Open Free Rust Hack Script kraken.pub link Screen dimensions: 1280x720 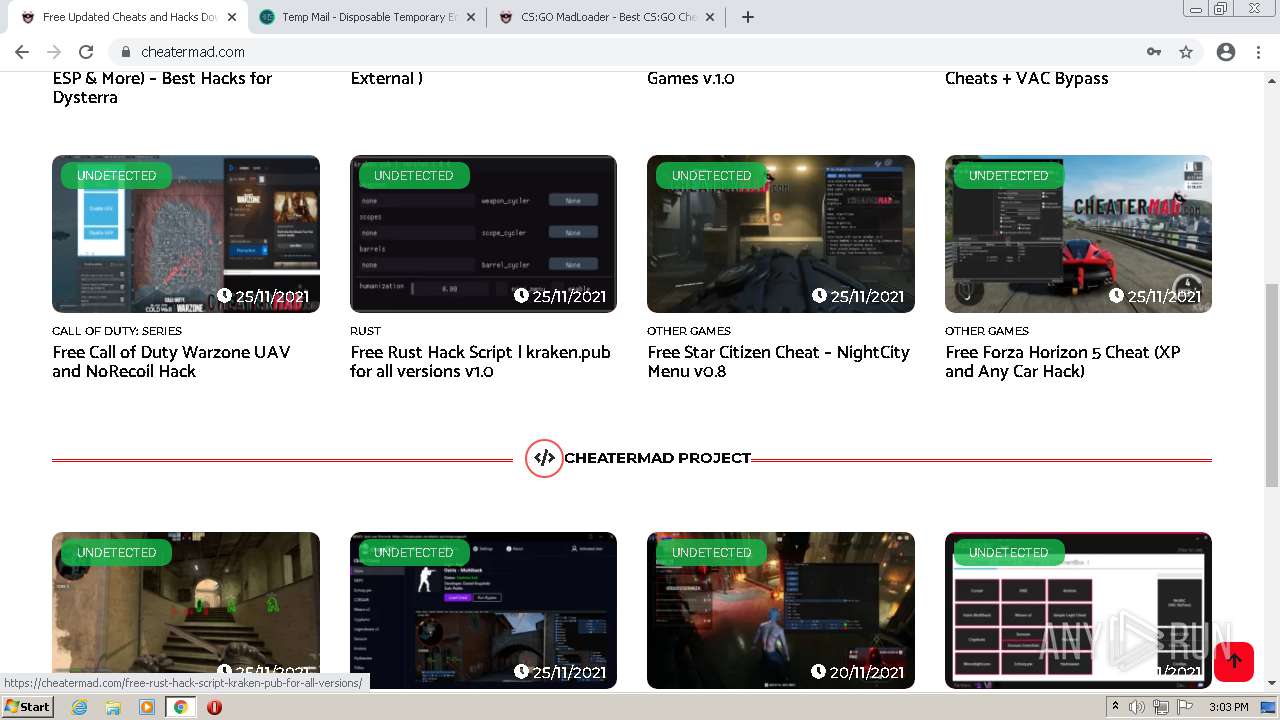coord(480,362)
